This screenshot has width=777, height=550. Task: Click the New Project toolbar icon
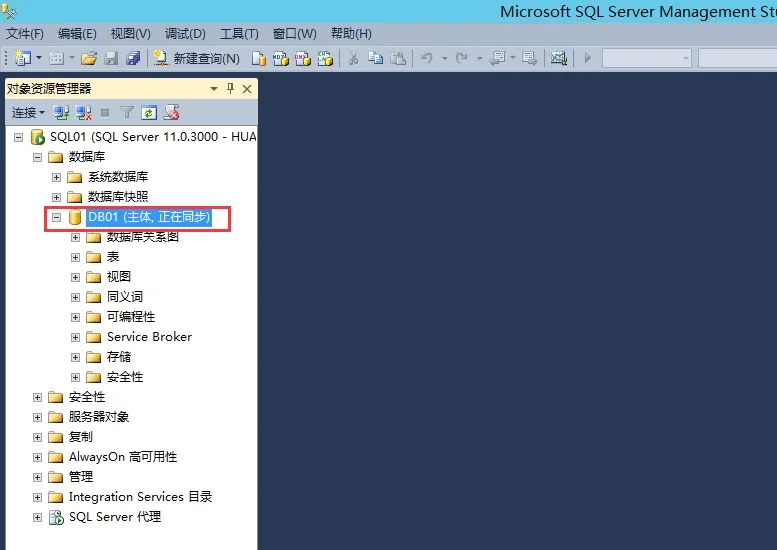pos(22,58)
